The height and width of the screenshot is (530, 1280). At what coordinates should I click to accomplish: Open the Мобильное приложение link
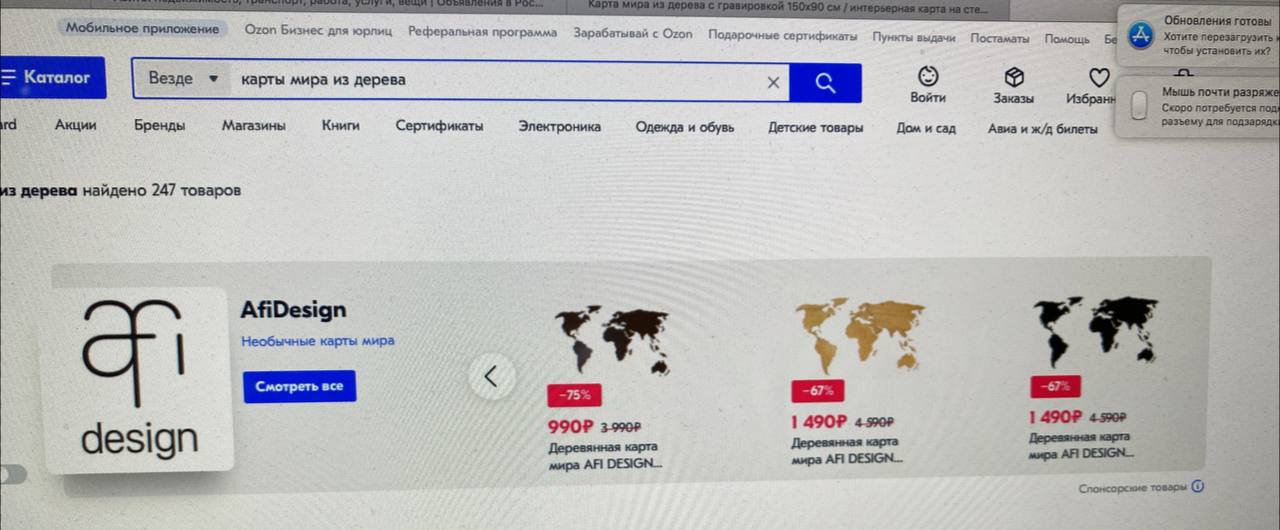142,29
